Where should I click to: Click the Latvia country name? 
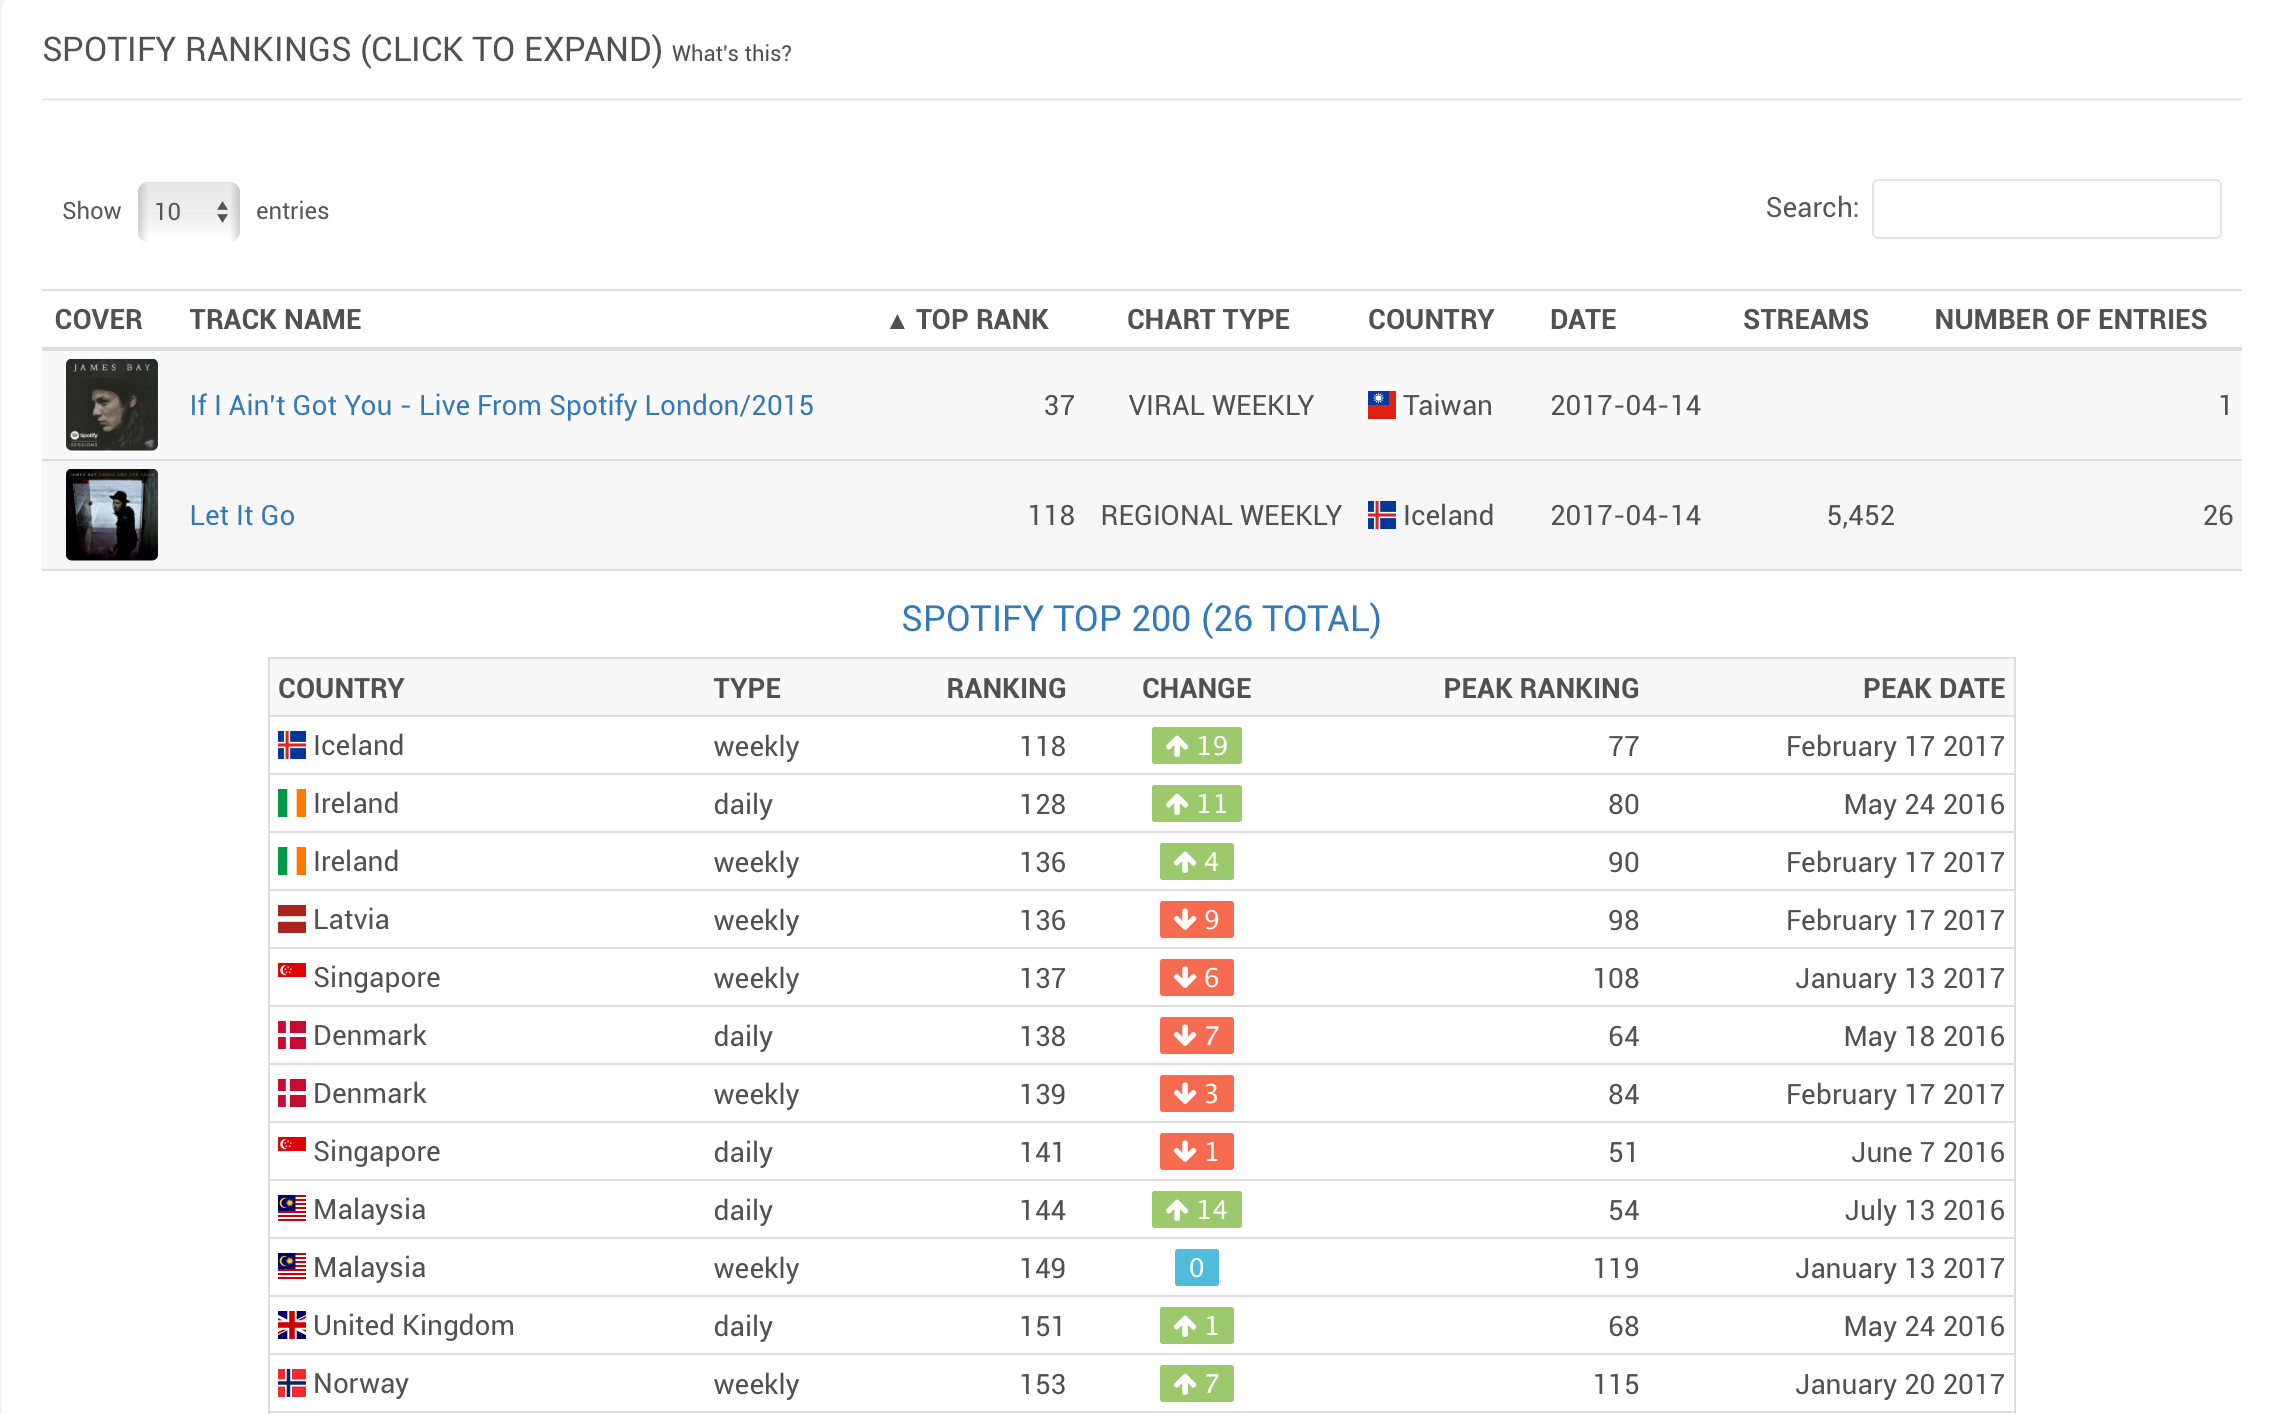pos(350,919)
